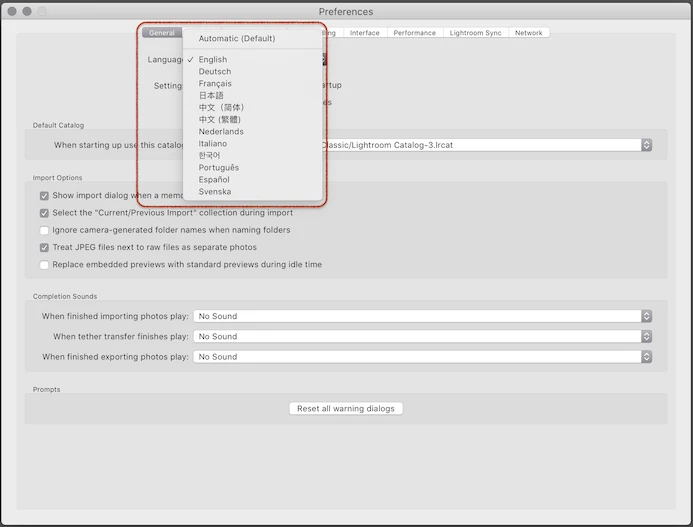Choose Nederlands in language menu
The width and height of the screenshot is (693, 527).
tap(252, 131)
